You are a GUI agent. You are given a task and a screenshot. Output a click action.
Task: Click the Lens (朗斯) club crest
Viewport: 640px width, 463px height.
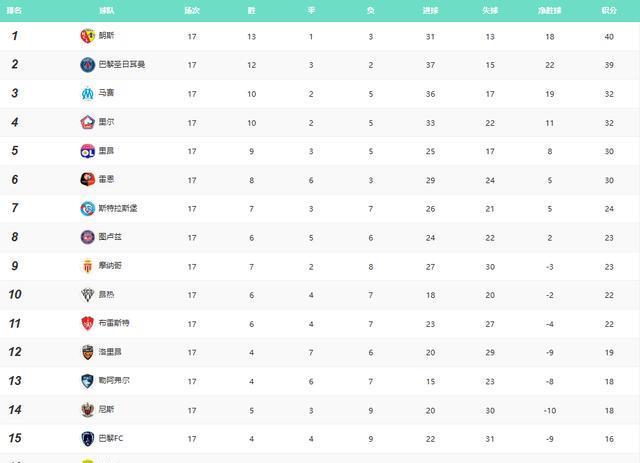(87, 36)
